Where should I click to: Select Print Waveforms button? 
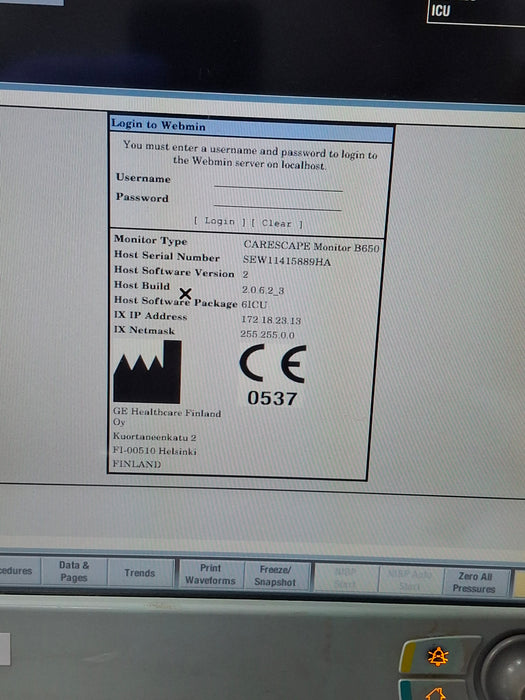[210, 574]
